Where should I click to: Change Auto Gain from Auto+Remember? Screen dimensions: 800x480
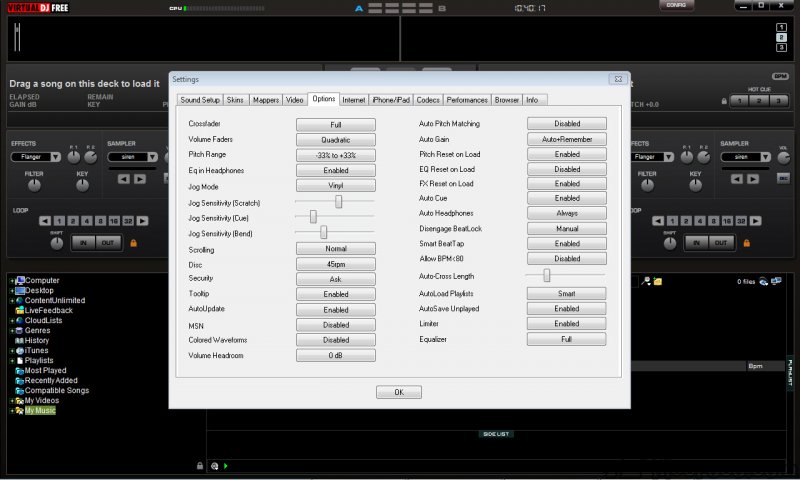pyautogui.click(x=567, y=139)
